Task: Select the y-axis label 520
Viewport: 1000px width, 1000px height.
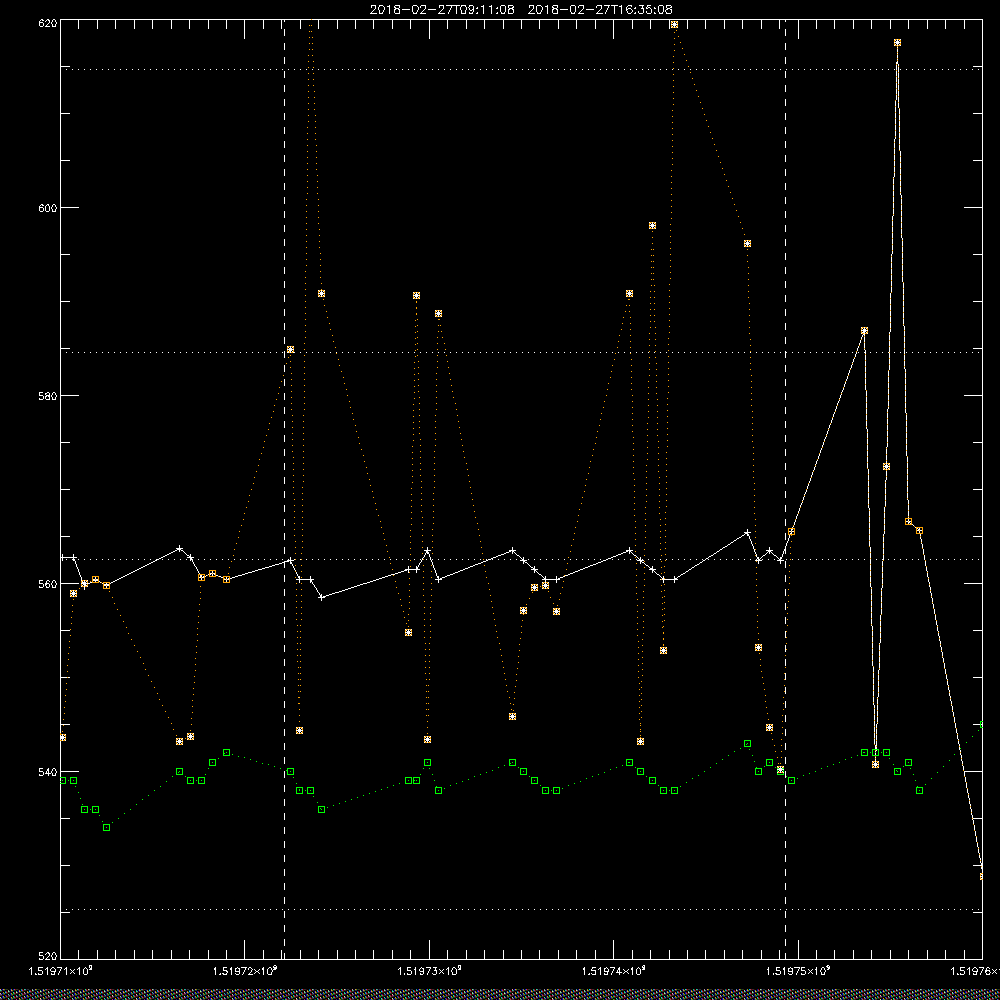Action: (x=48, y=956)
